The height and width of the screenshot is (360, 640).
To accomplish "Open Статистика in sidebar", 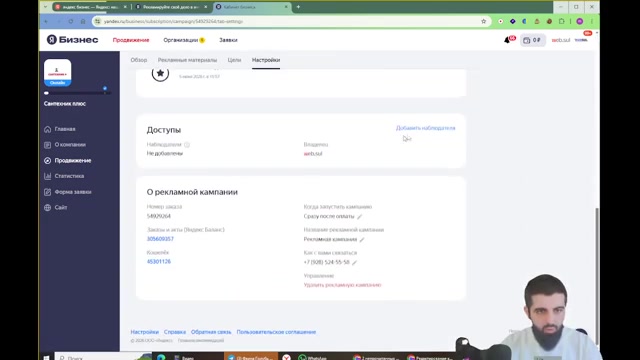I will pyautogui.click(x=69, y=176).
